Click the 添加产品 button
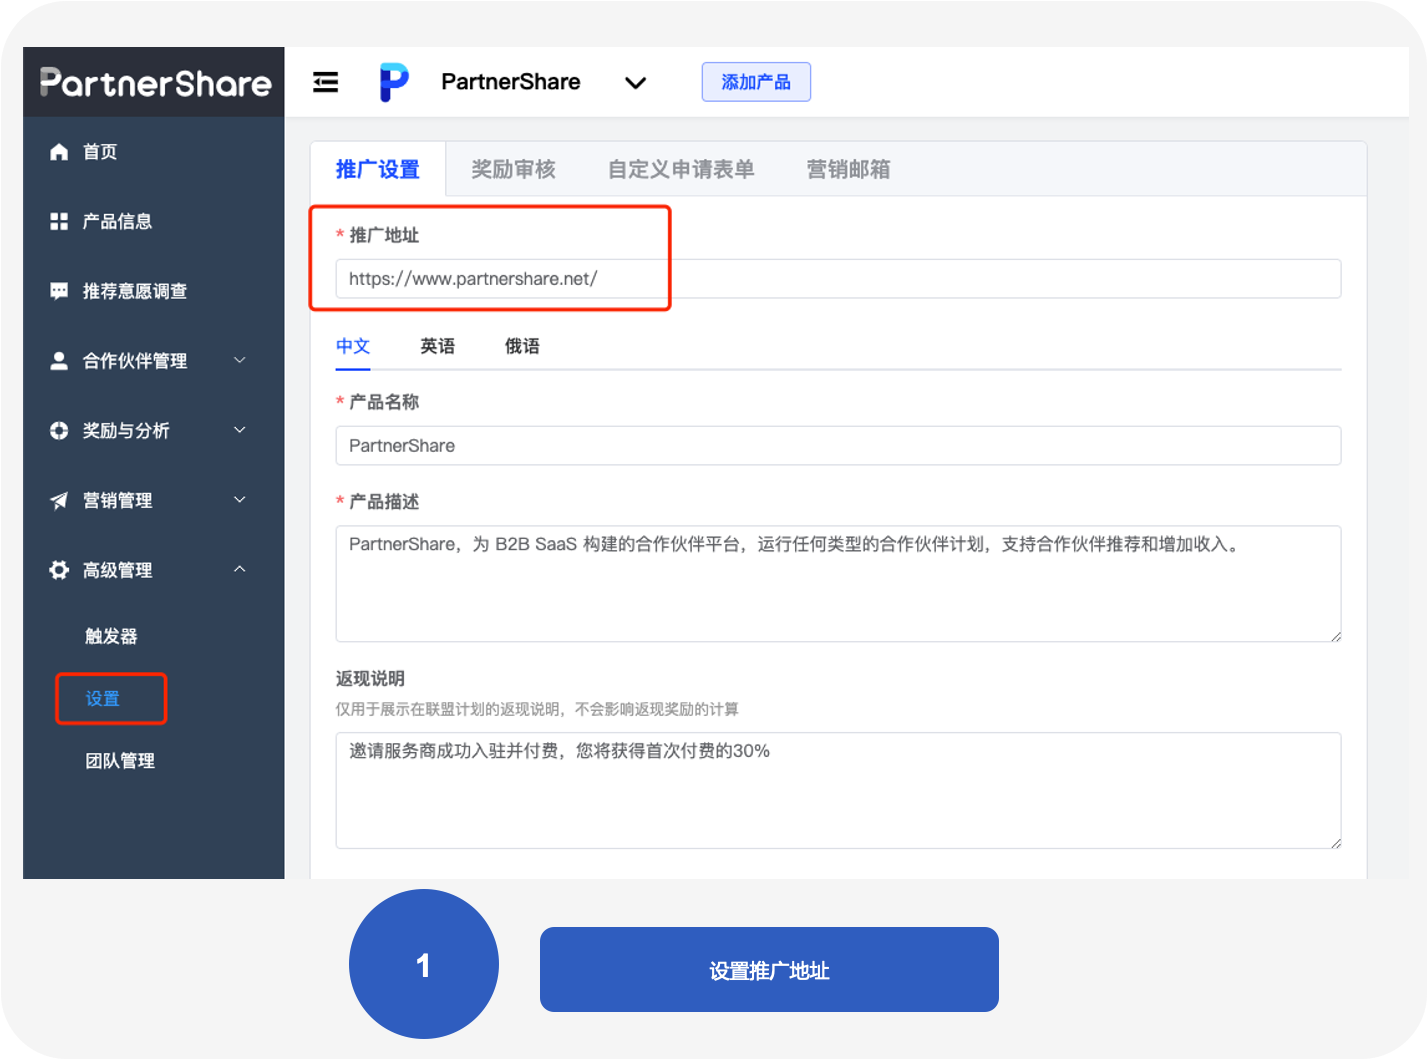Image resolution: width=1428 pixels, height=1060 pixels. 756,82
